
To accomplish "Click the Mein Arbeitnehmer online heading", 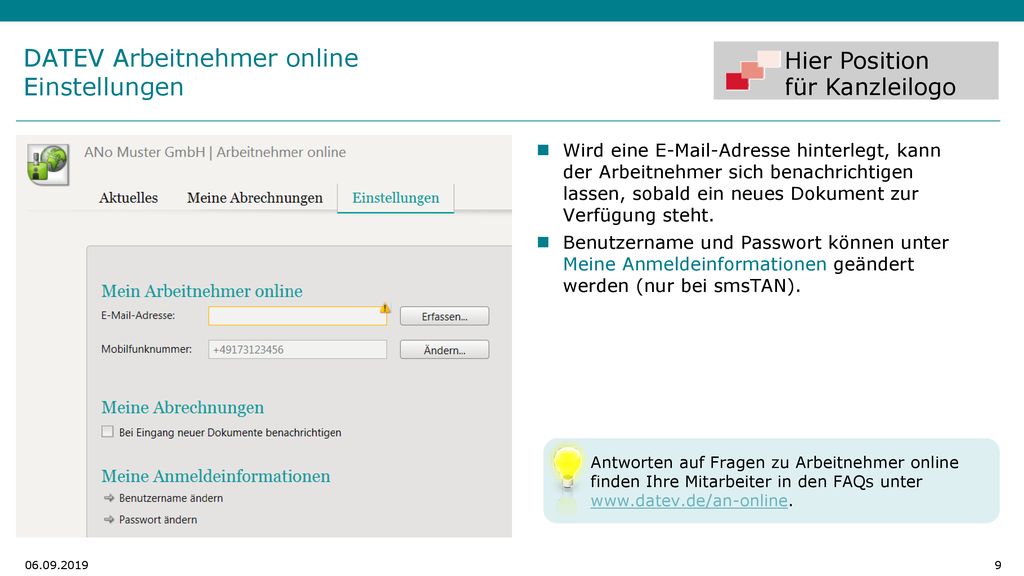I will (202, 291).
